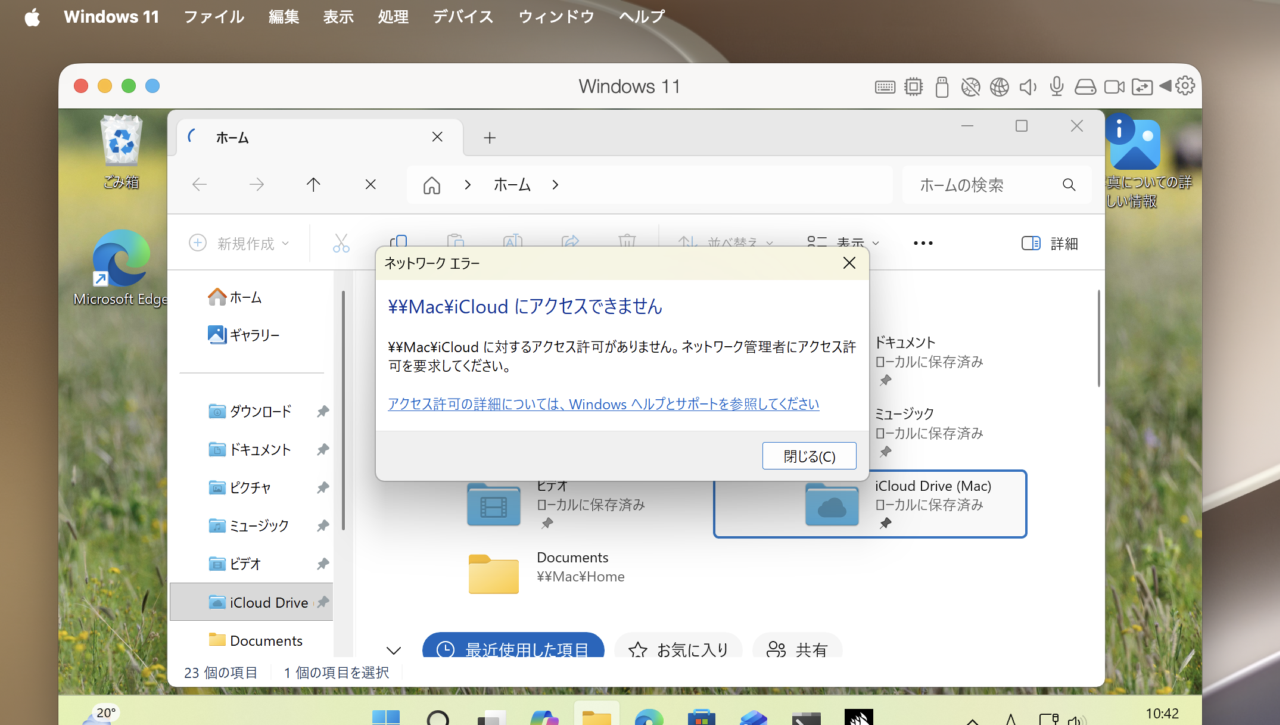1280x725 pixels.
Task: Add a new Explorer tab with plus
Action: [x=489, y=138]
